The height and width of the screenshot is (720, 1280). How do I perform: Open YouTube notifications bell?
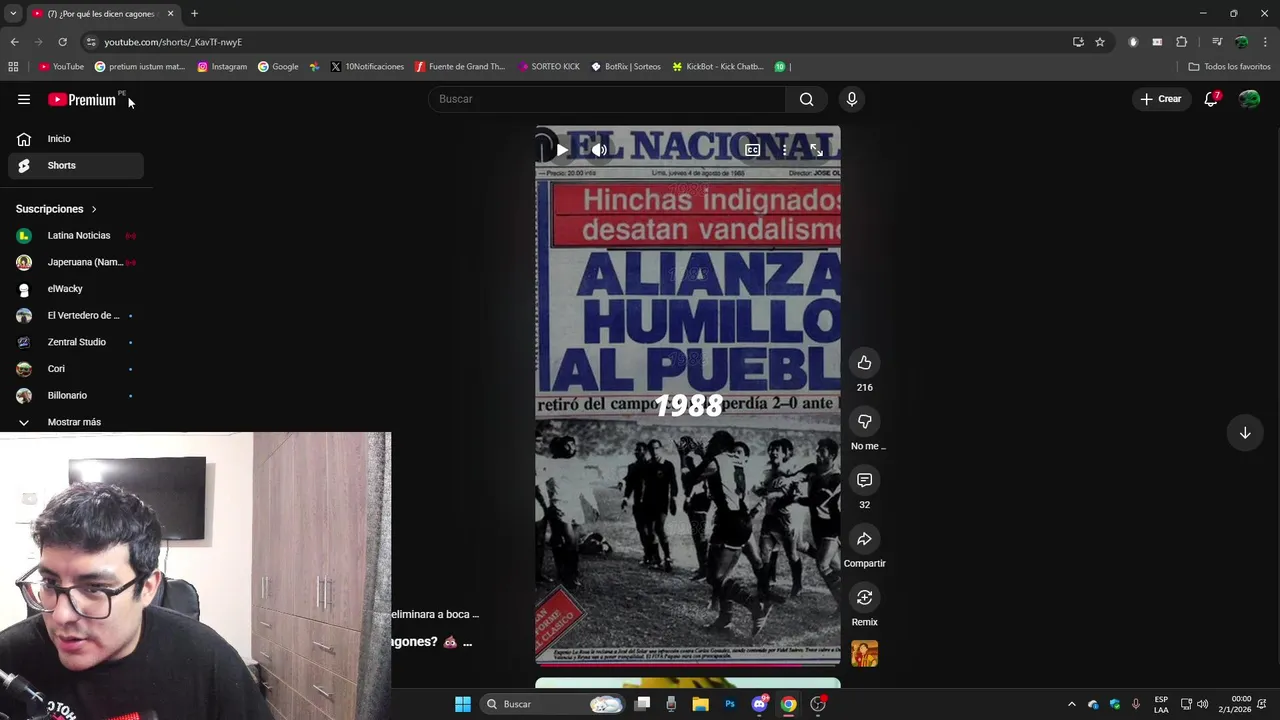(x=1211, y=99)
